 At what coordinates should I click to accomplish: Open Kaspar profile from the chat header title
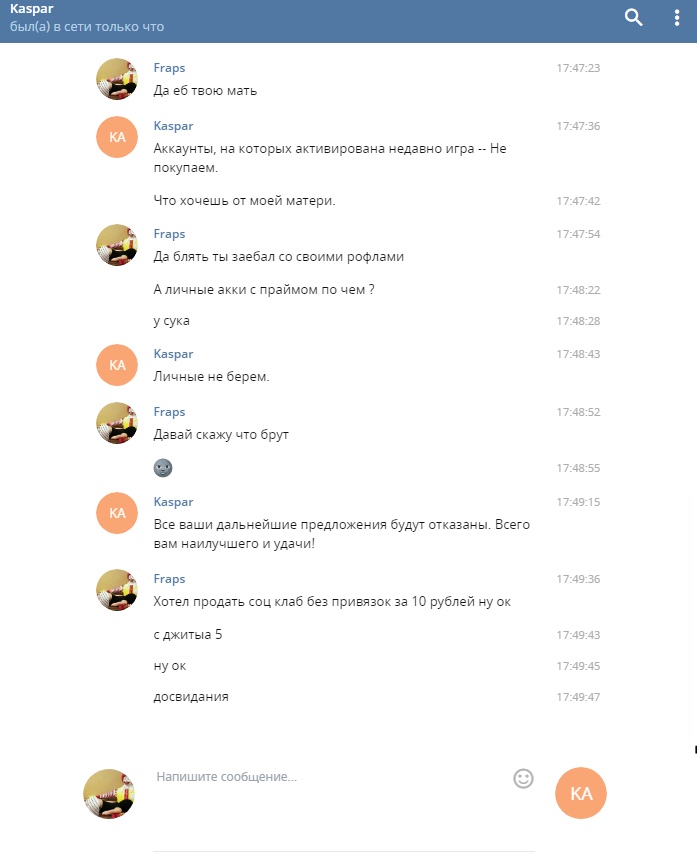click(x=32, y=9)
